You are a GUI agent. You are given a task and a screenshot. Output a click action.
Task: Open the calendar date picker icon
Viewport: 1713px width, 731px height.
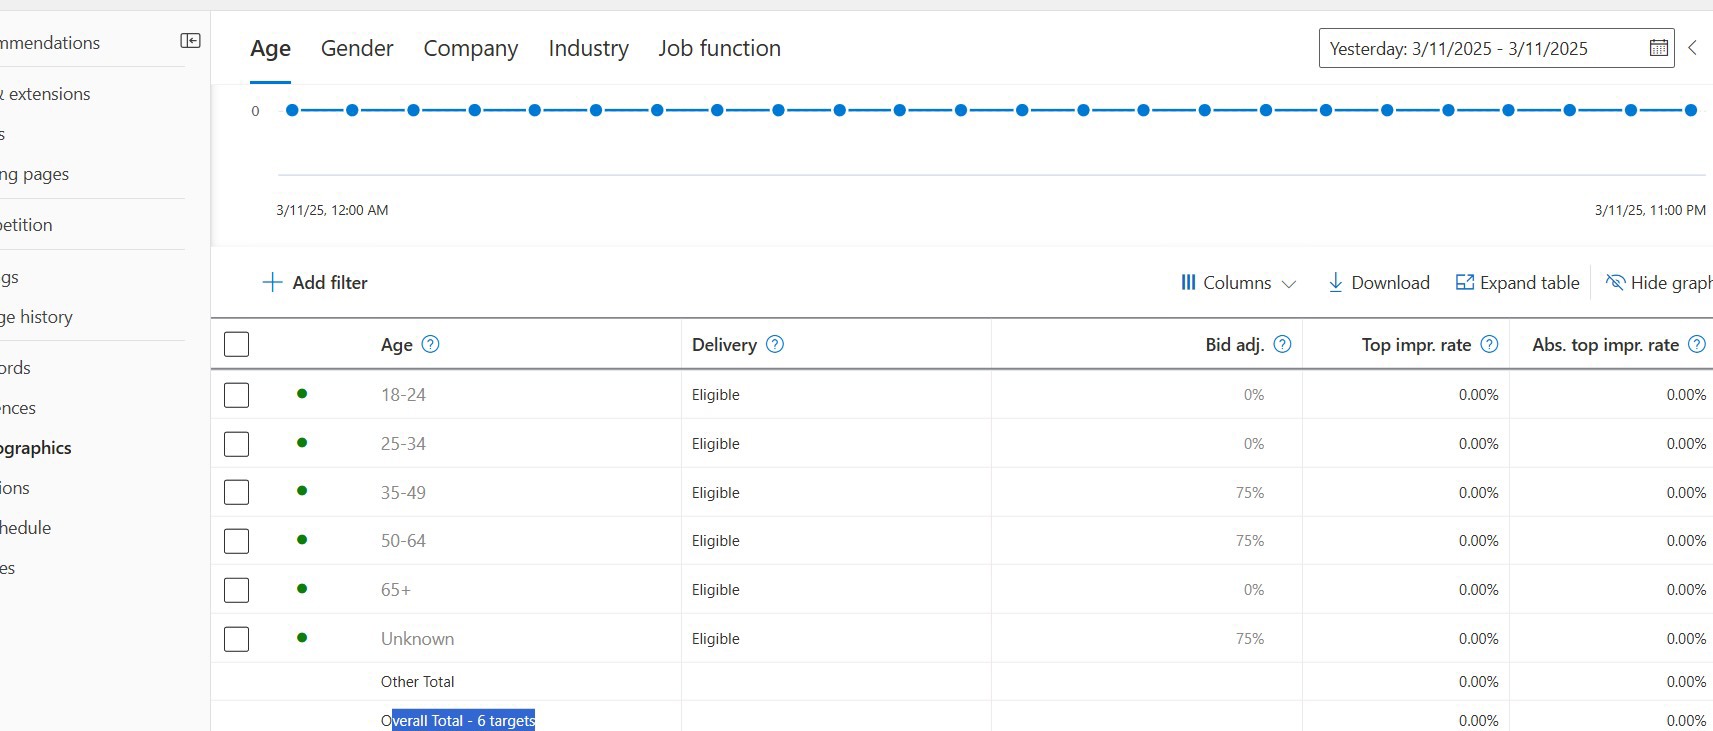pos(1658,48)
